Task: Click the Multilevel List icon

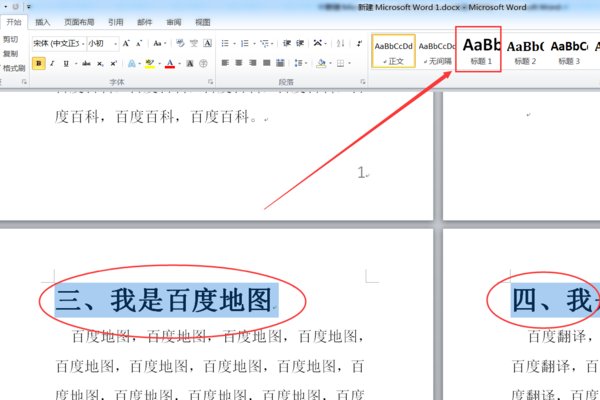Action: [264, 43]
